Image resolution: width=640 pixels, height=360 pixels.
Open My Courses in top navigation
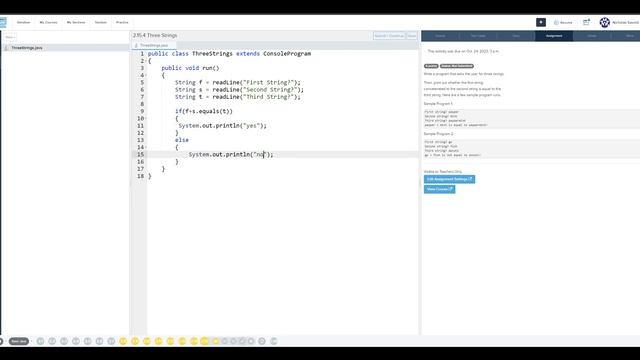click(x=48, y=22)
